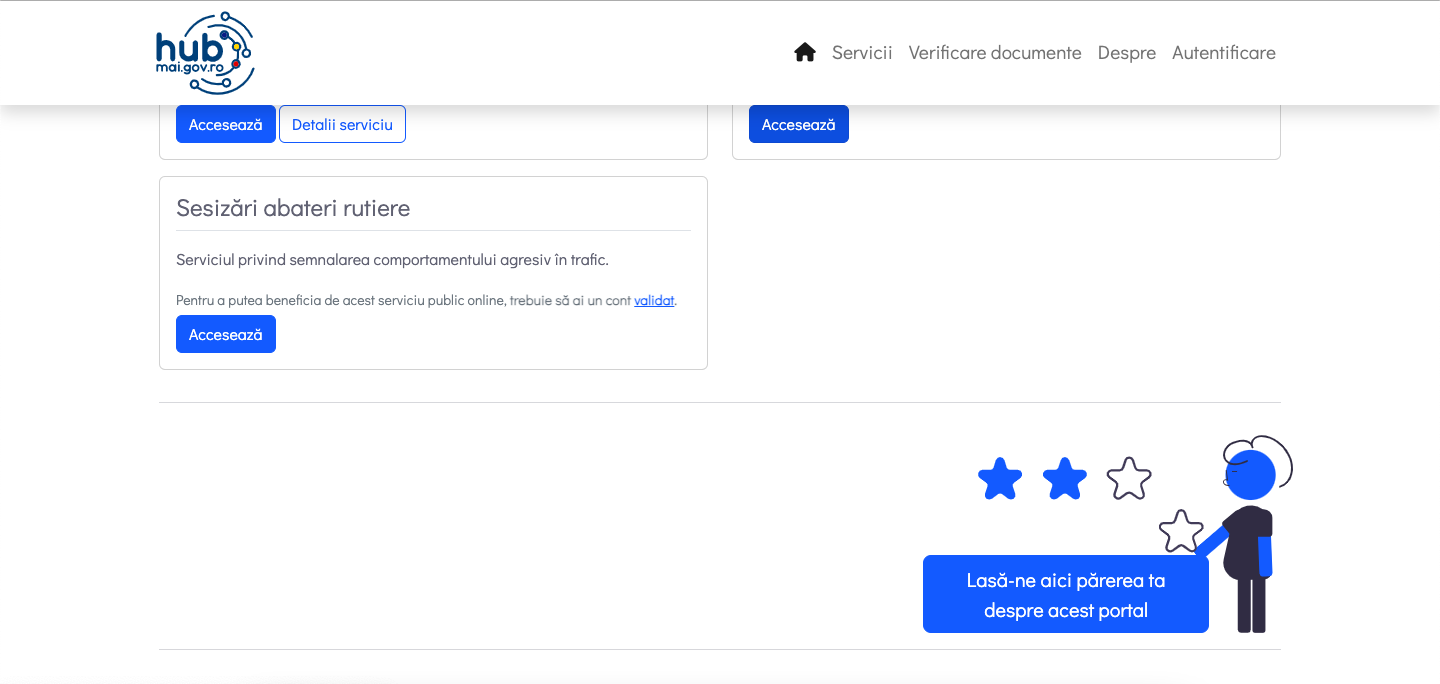Image resolution: width=1440 pixels, height=684 pixels.
Task: Click the home icon in the navigation bar
Action: click(804, 52)
